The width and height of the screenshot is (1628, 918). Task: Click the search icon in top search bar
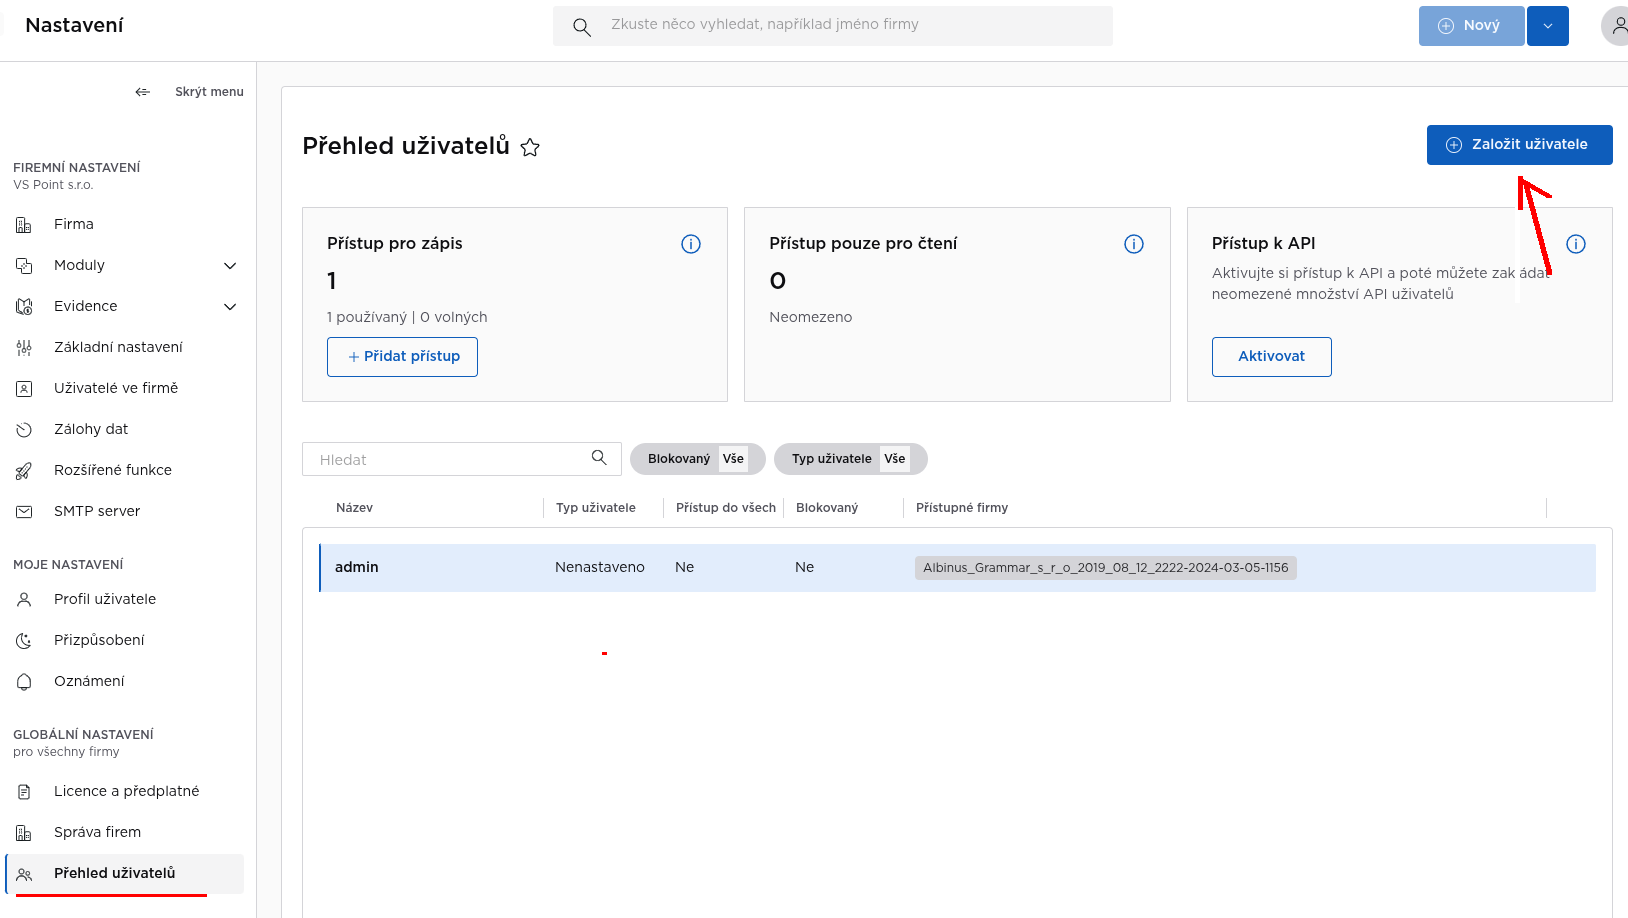click(x=582, y=27)
